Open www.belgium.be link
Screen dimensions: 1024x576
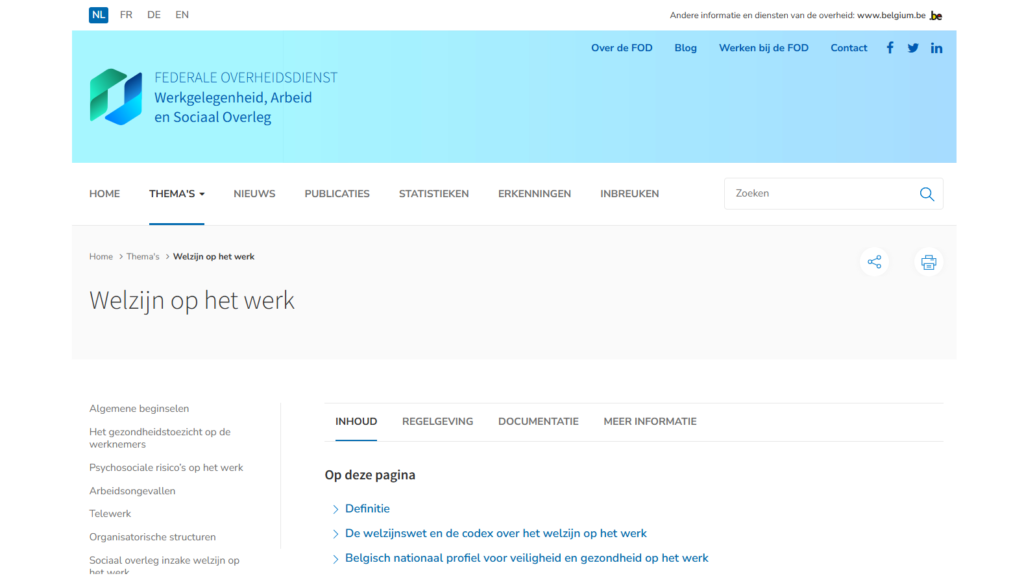(891, 15)
